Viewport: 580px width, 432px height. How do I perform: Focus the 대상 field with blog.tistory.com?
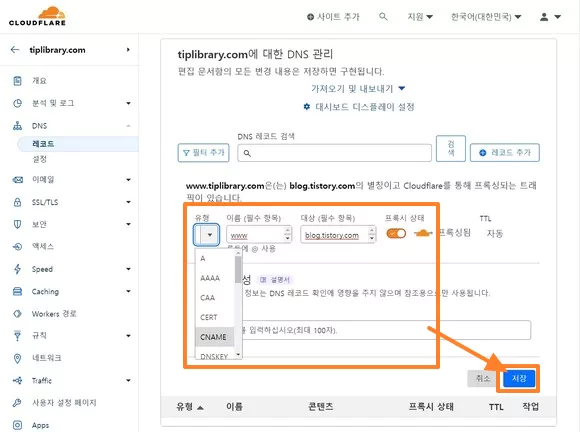point(338,234)
